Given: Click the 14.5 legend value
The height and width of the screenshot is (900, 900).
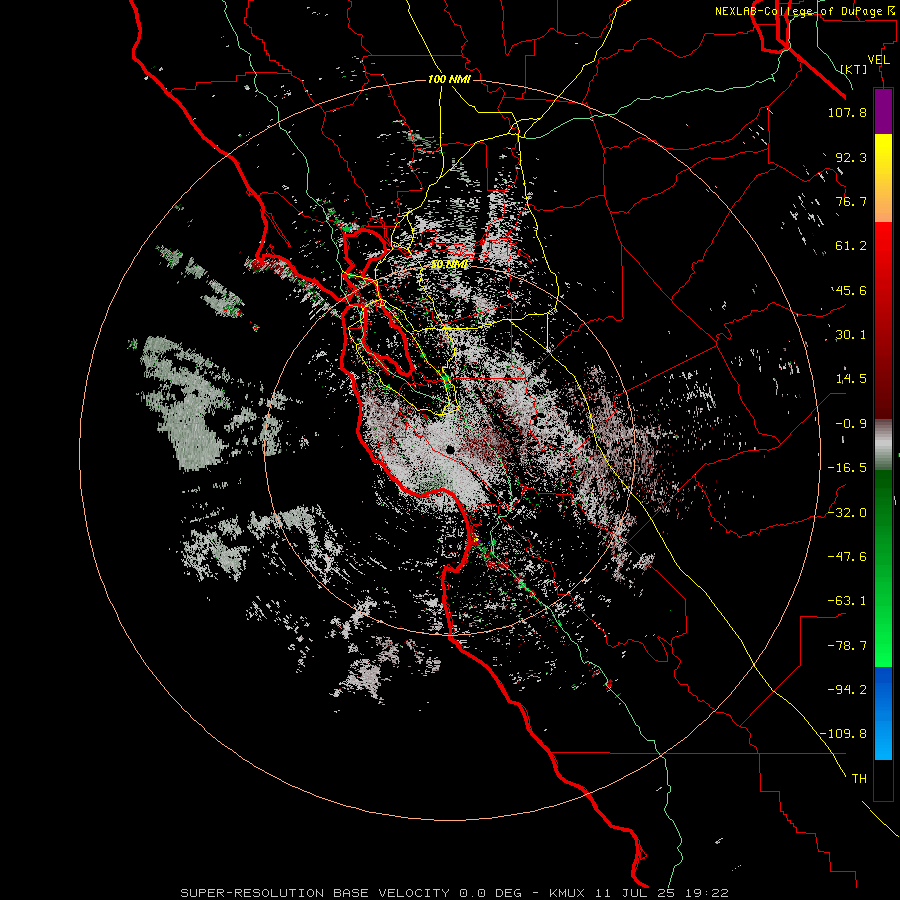Looking at the screenshot, I should 851,379.
